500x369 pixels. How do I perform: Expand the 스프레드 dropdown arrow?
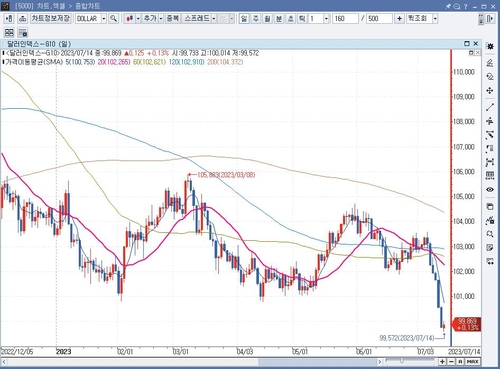[x=214, y=19]
